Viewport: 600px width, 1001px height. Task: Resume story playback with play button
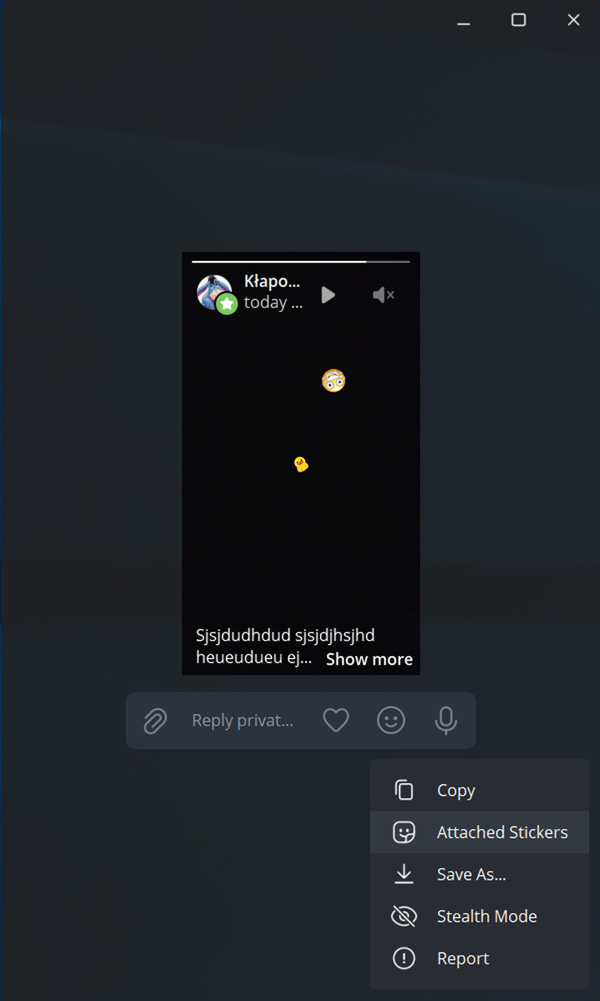coord(328,295)
